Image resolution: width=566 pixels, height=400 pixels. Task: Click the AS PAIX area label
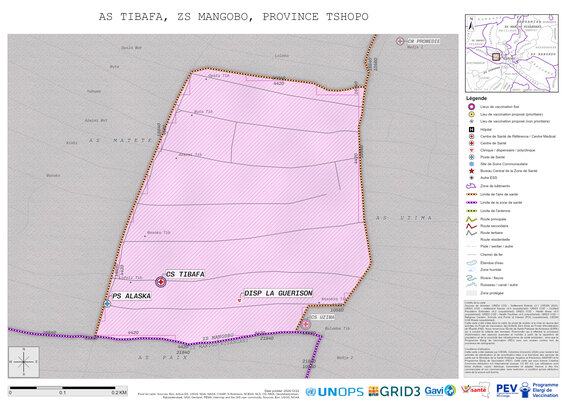click(163, 357)
